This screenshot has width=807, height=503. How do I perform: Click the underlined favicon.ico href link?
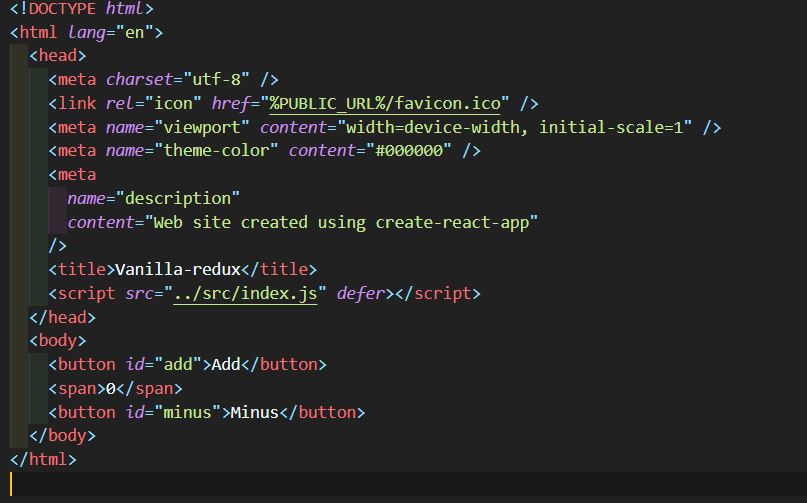[385, 103]
